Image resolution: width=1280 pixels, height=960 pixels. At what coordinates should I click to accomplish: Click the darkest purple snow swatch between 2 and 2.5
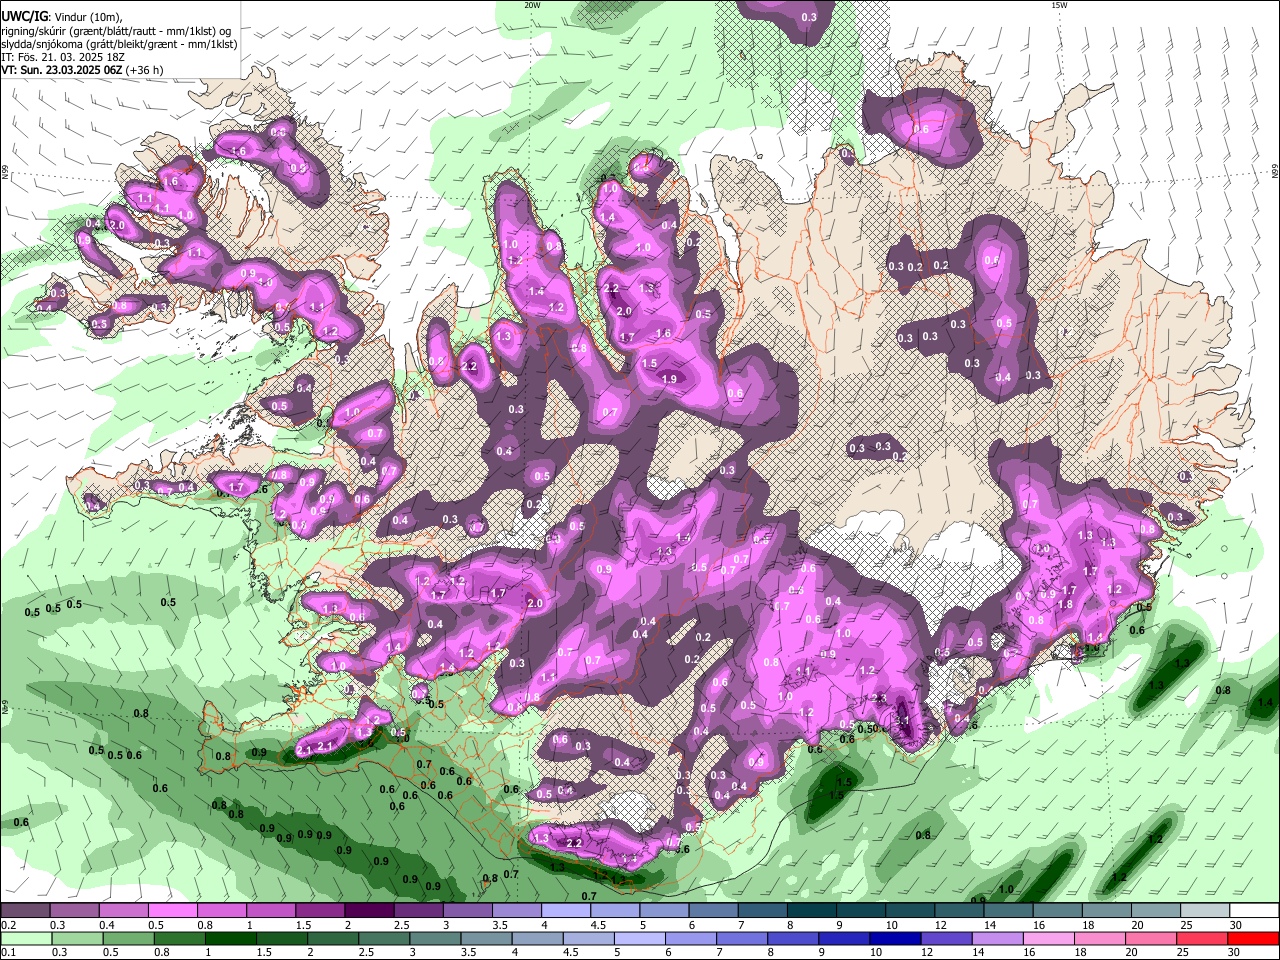[369, 910]
